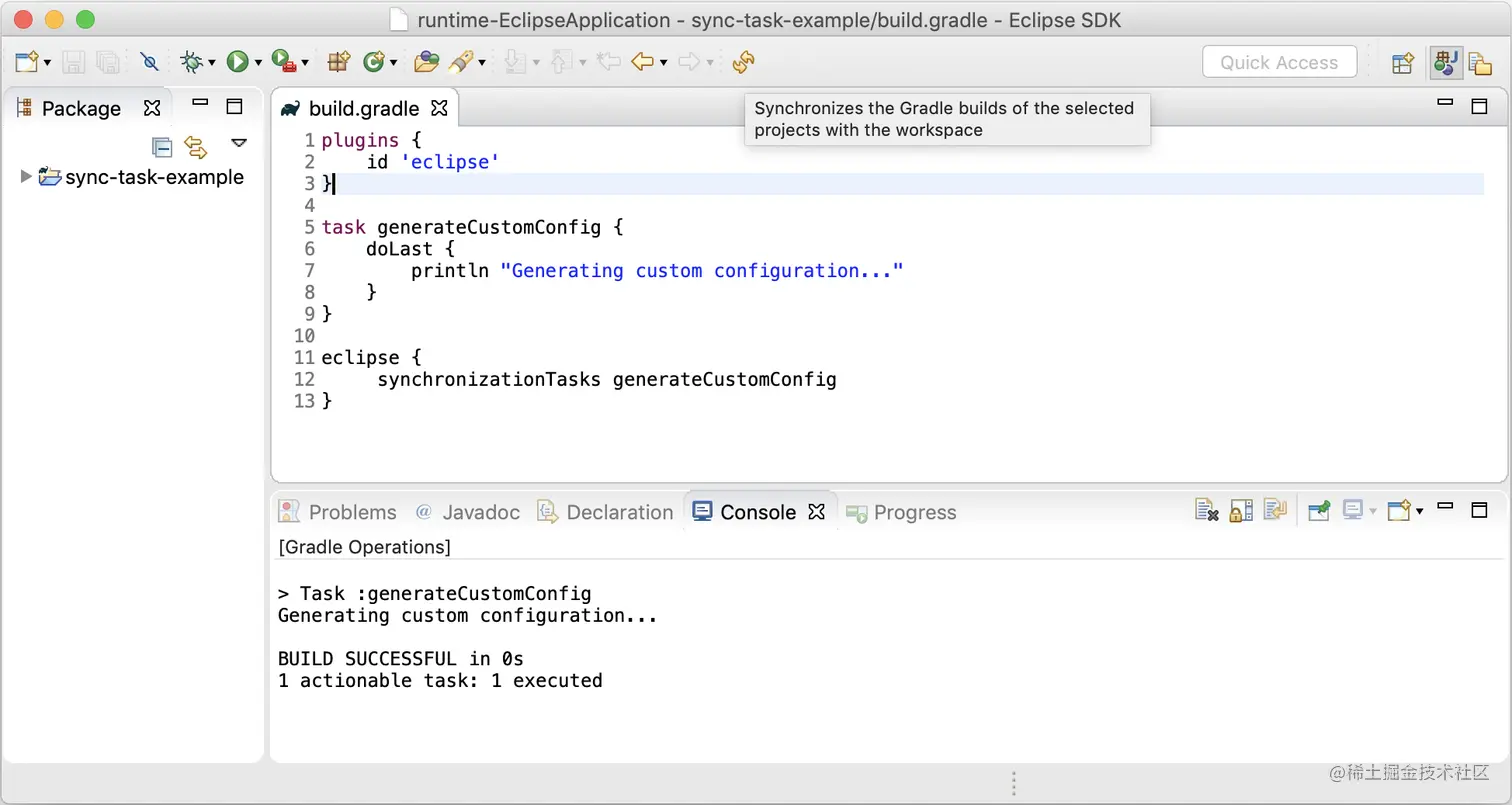Switch to the Problems tab
The width and height of the screenshot is (1512, 805).
tap(339, 512)
